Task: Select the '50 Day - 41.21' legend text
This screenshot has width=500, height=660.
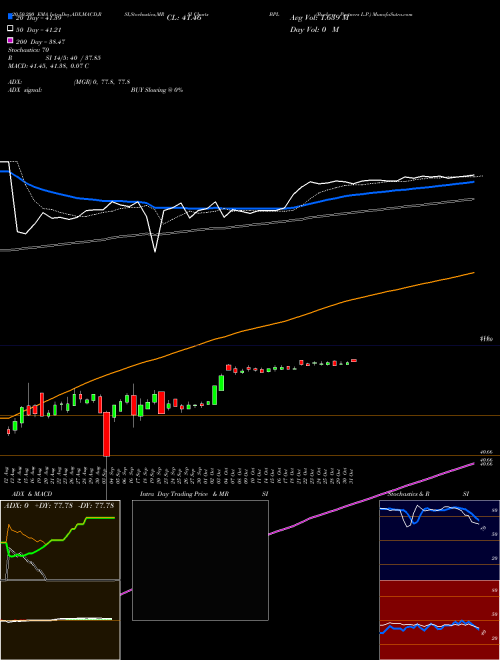Action: coord(39,30)
